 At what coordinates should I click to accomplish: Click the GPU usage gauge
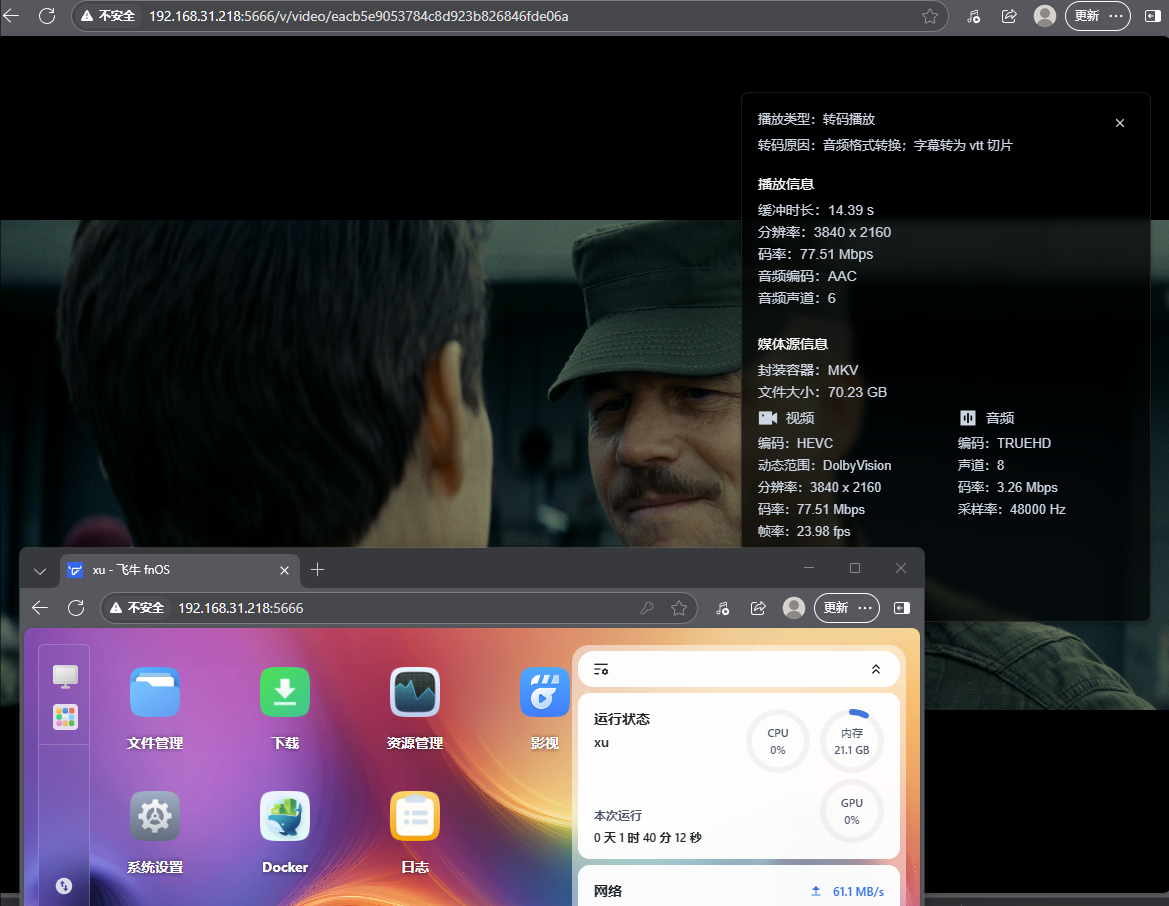[852, 811]
